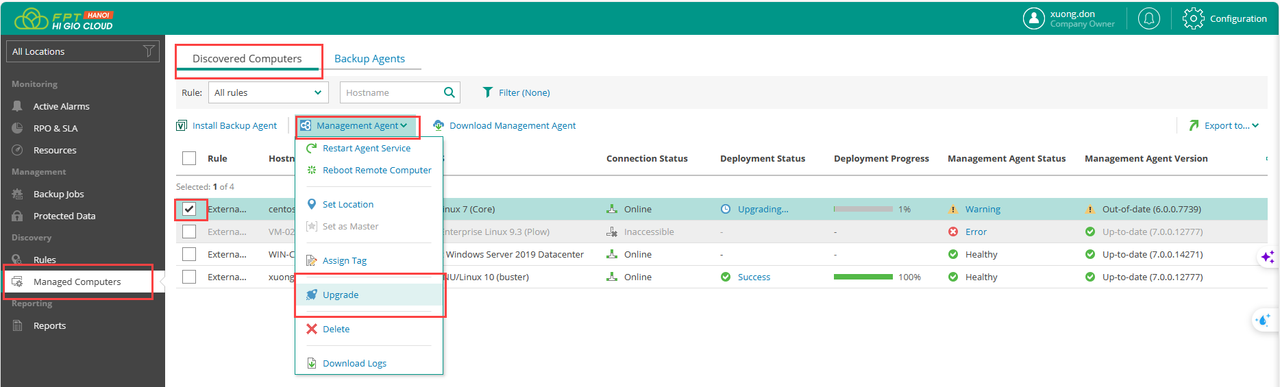Click the centos deployment progress bar

tap(863, 210)
